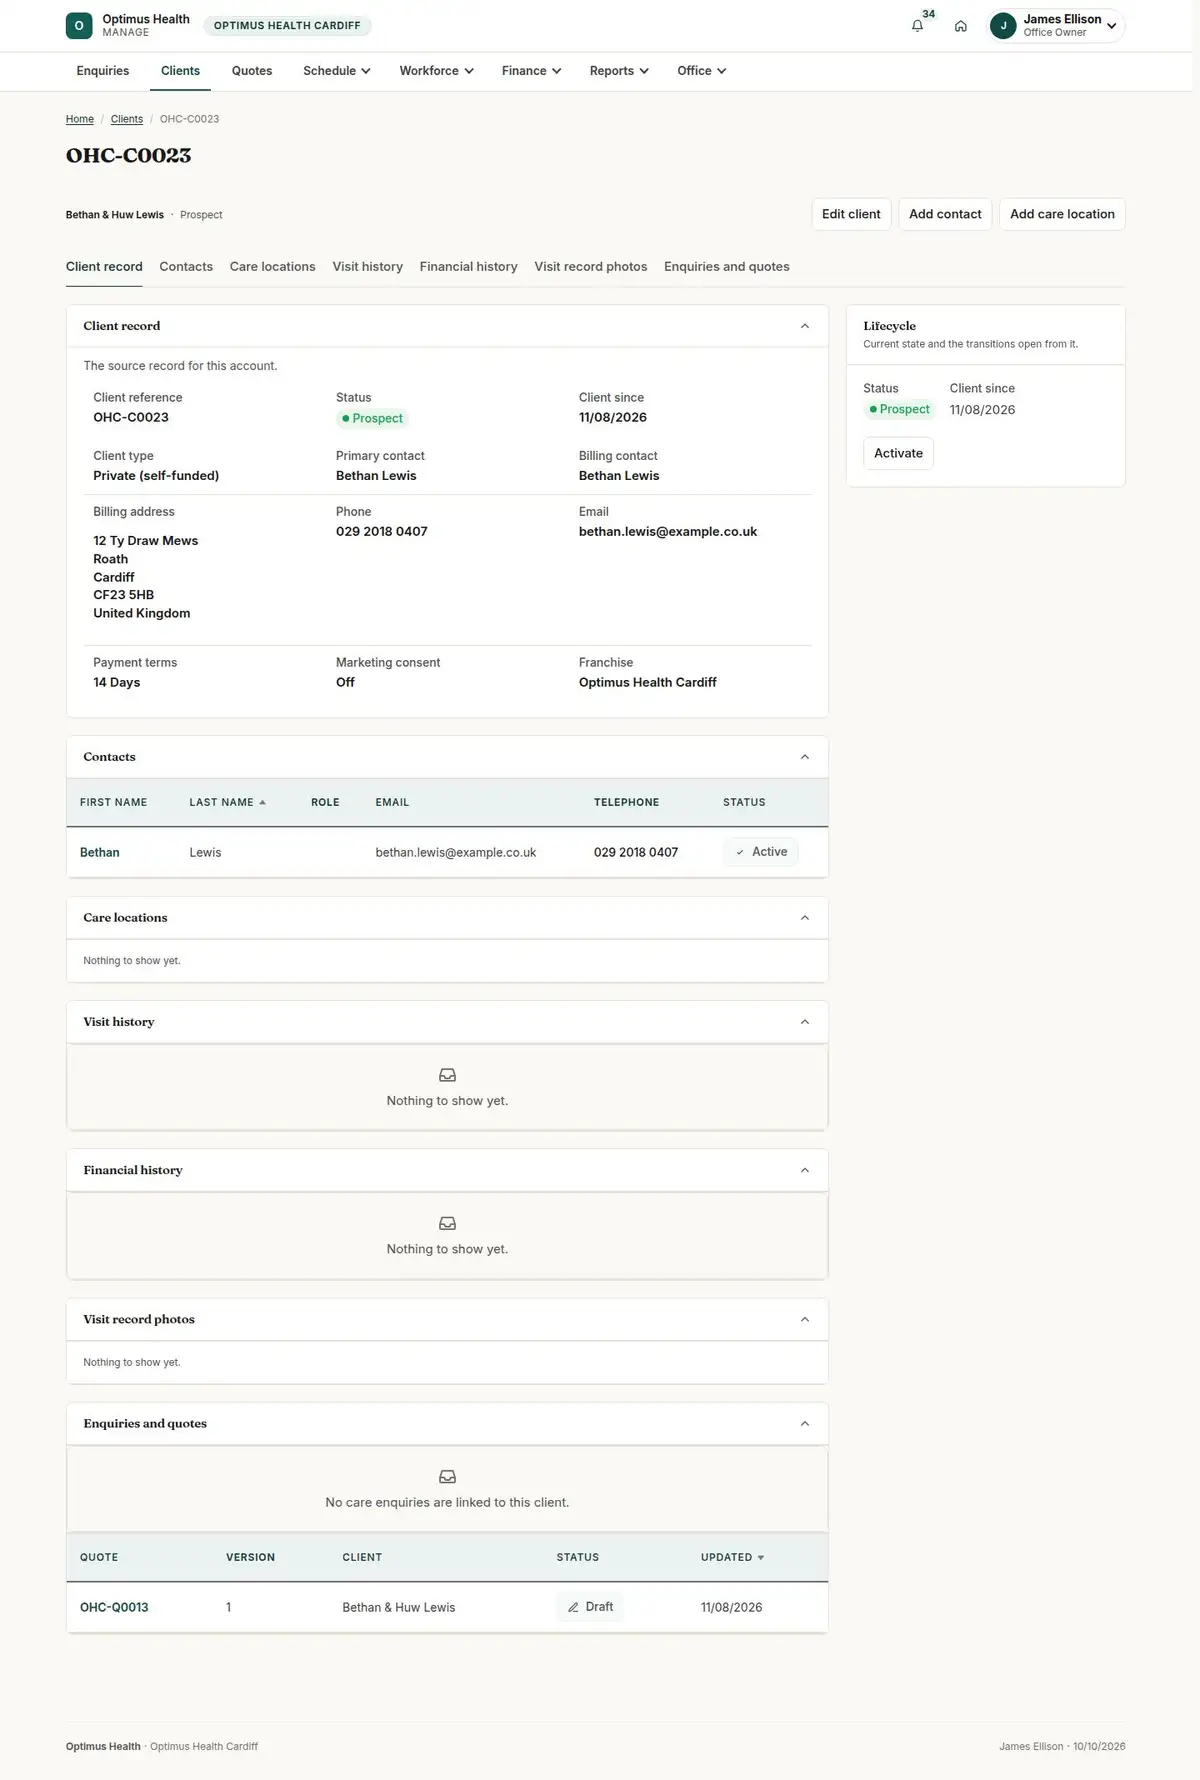Collapse the Visit record photos panel
Viewport: 1200px width, 1780px height.
tap(805, 1320)
